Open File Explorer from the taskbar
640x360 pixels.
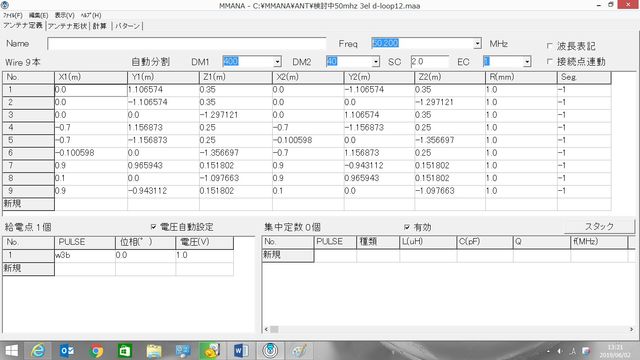(154, 351)
